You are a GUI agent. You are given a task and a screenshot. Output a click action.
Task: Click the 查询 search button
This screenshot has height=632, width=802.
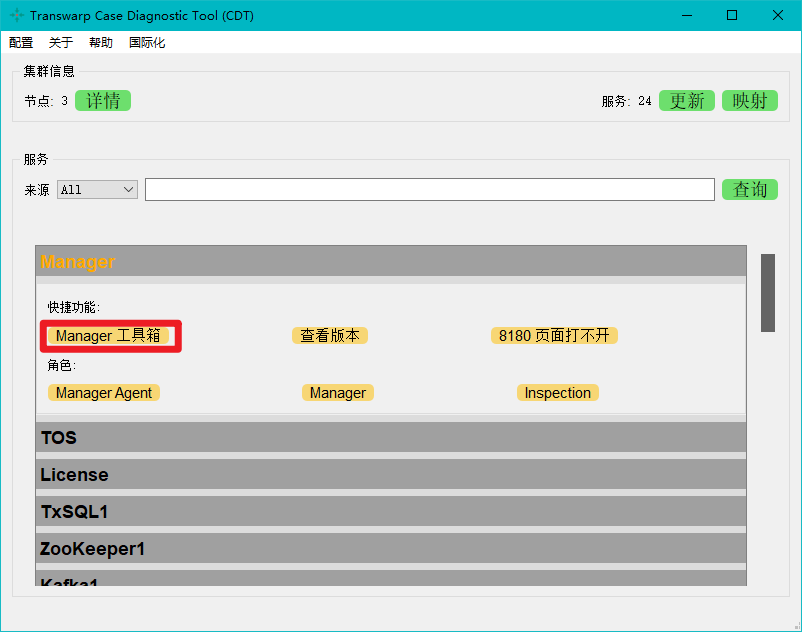point(750,189)
